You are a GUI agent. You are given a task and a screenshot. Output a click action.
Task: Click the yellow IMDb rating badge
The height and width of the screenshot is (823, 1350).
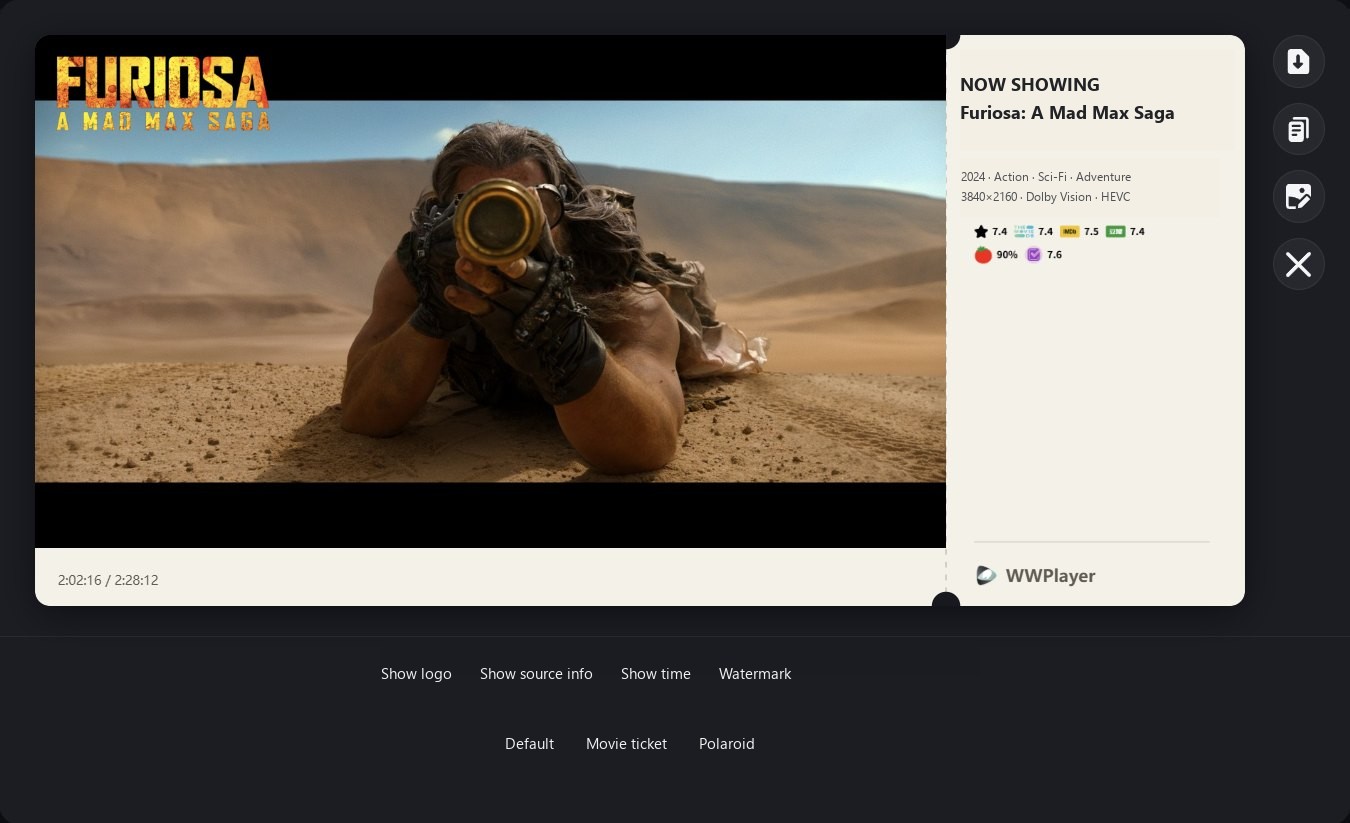(x=1070, y=232)
